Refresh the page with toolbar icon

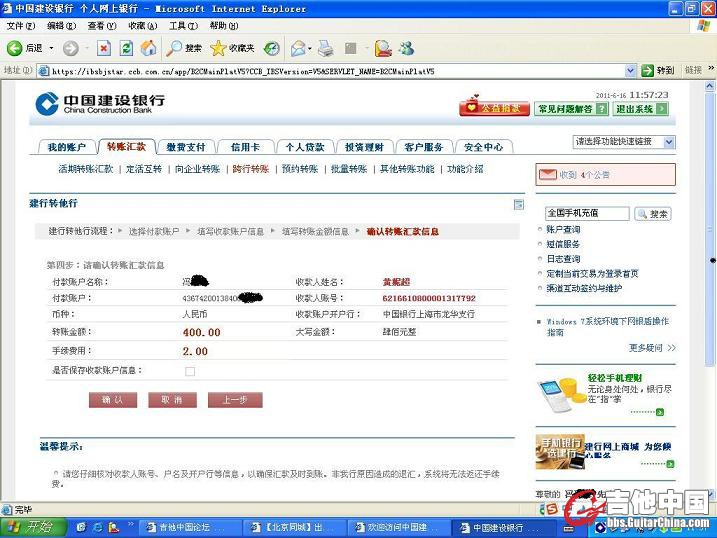click(126, 48)
